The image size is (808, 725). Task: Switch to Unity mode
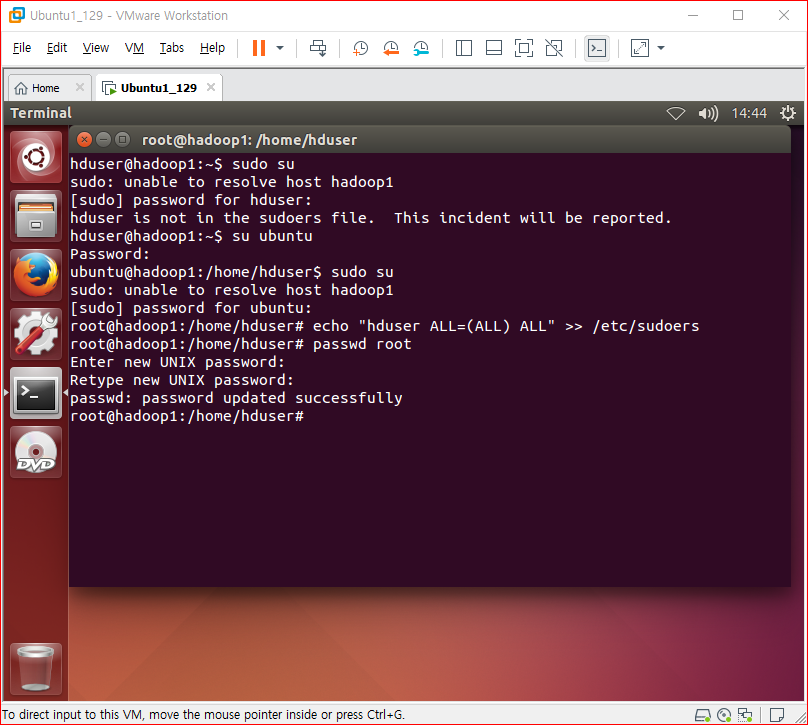pyautogui.click(x=554, y=48)
